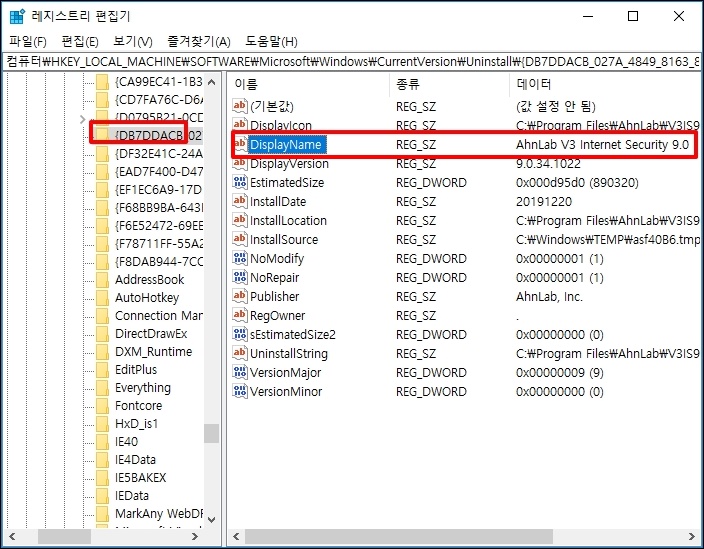The height and width of the screenshot is (549, 704).
Task: Click the VersionMinor DWORD value icon
Action: click(x=240, y=391)
